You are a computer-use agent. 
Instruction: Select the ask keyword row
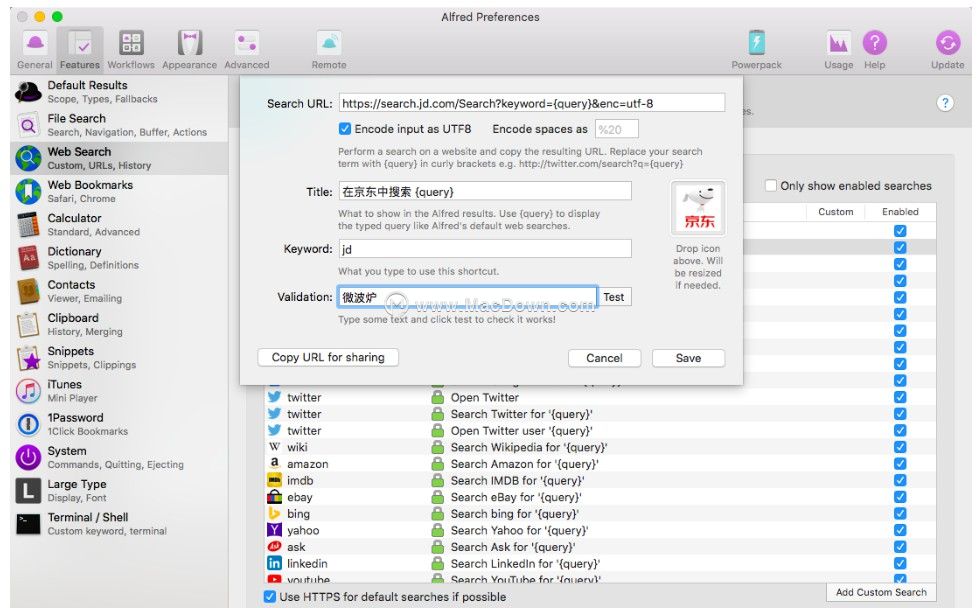point(600,547)
